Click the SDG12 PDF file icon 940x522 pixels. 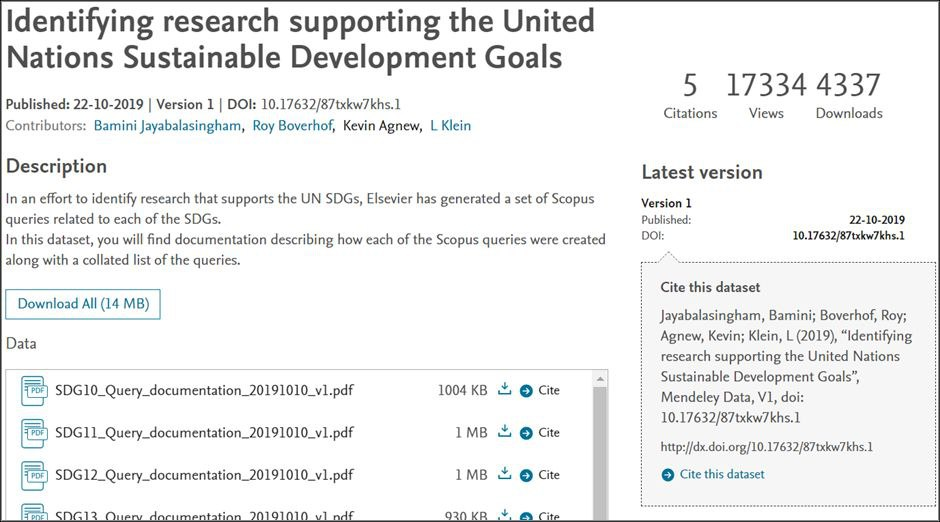(x=34, y=475)
